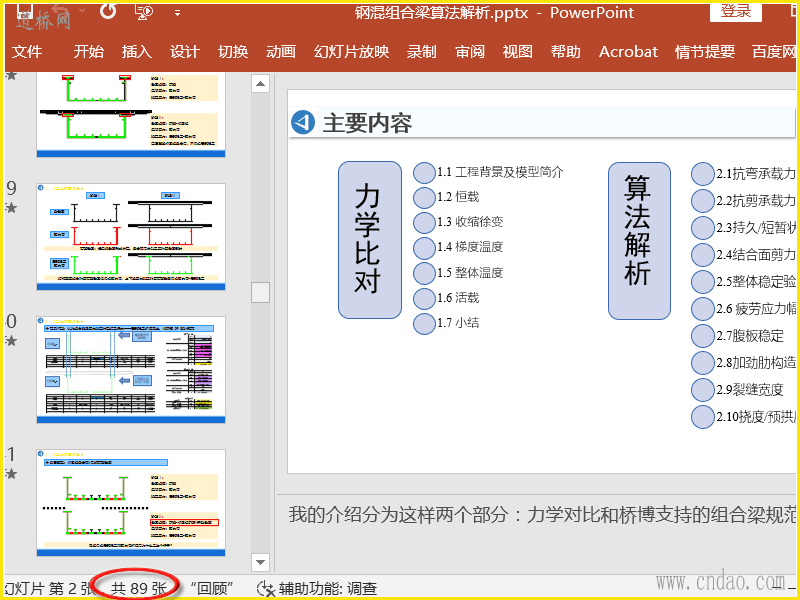Click the animation star under slide 9 number
This screenshot has width=800, height=600.
(x=11, y=208)
